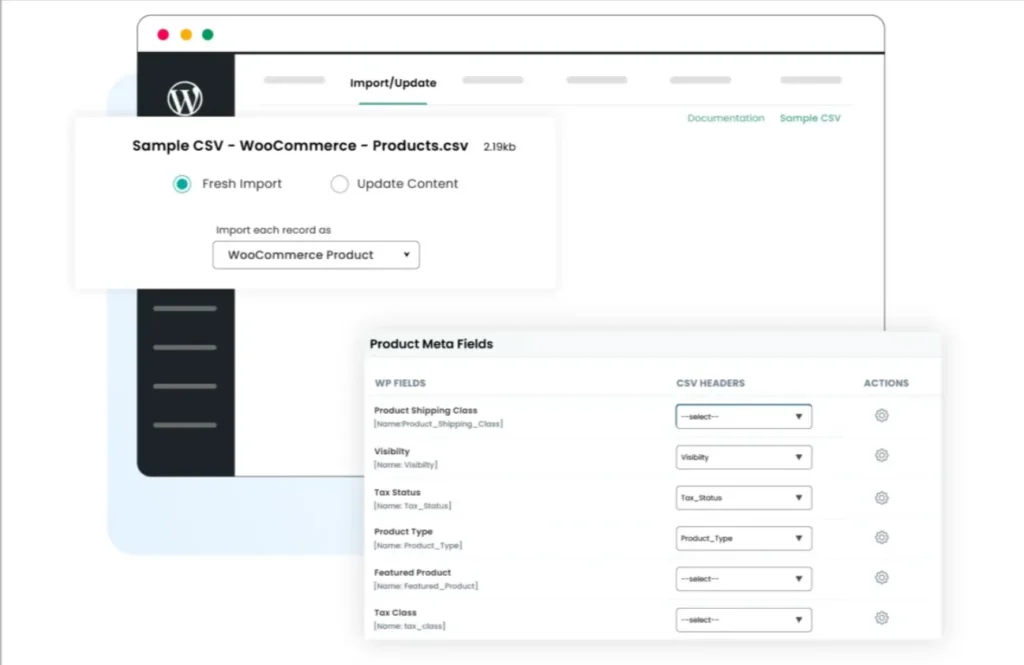Open the WooCommerce Product record type dropdown

click(x=315, y=255)
